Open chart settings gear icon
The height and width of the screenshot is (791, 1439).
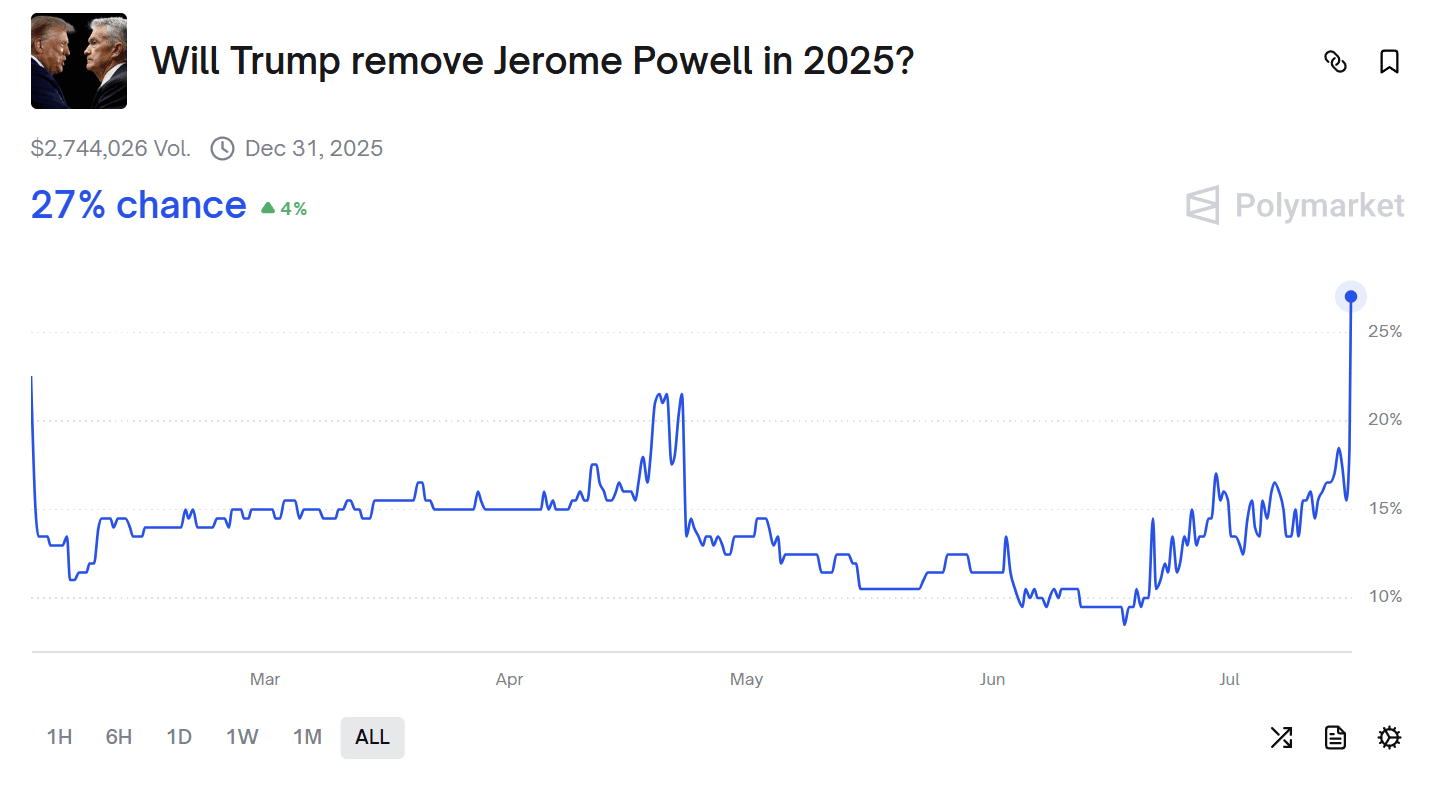(1389, 738)
